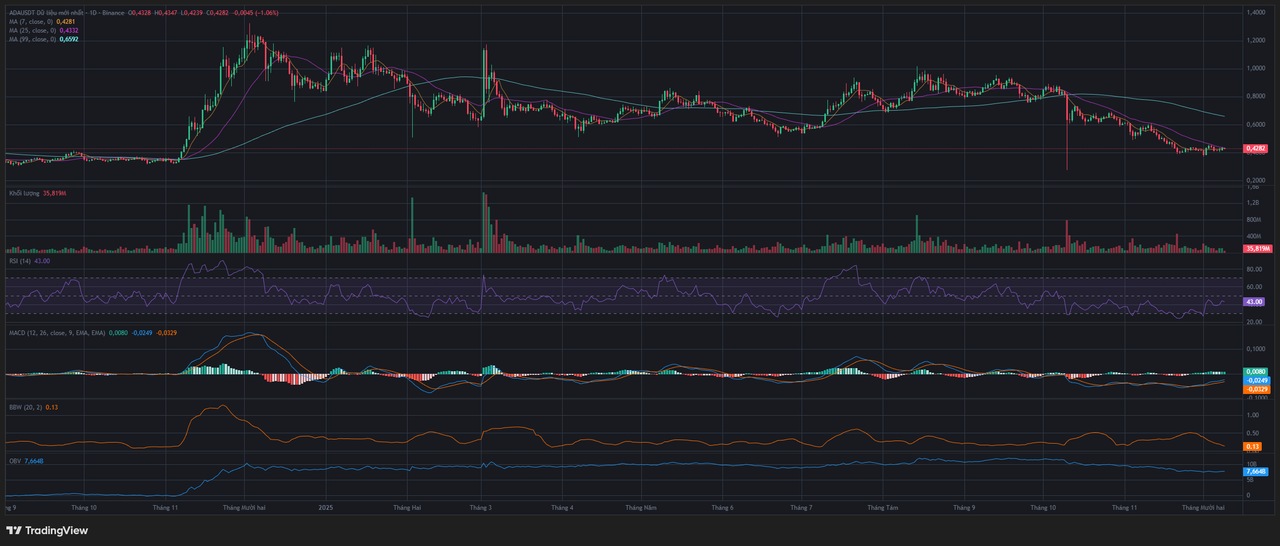The image size is (1280, 546).
Task: Click the Tháng Tám time axis label
Action: (883, 507)
